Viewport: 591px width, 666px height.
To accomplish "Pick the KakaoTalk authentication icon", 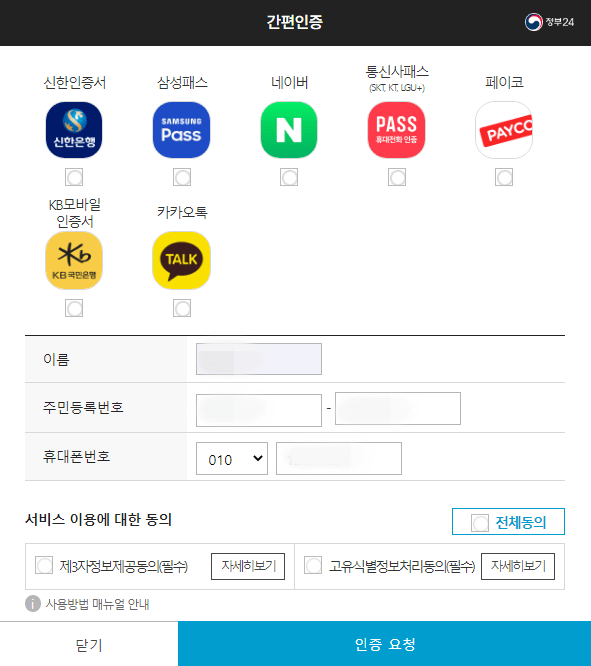I will (x=181, y=260).
